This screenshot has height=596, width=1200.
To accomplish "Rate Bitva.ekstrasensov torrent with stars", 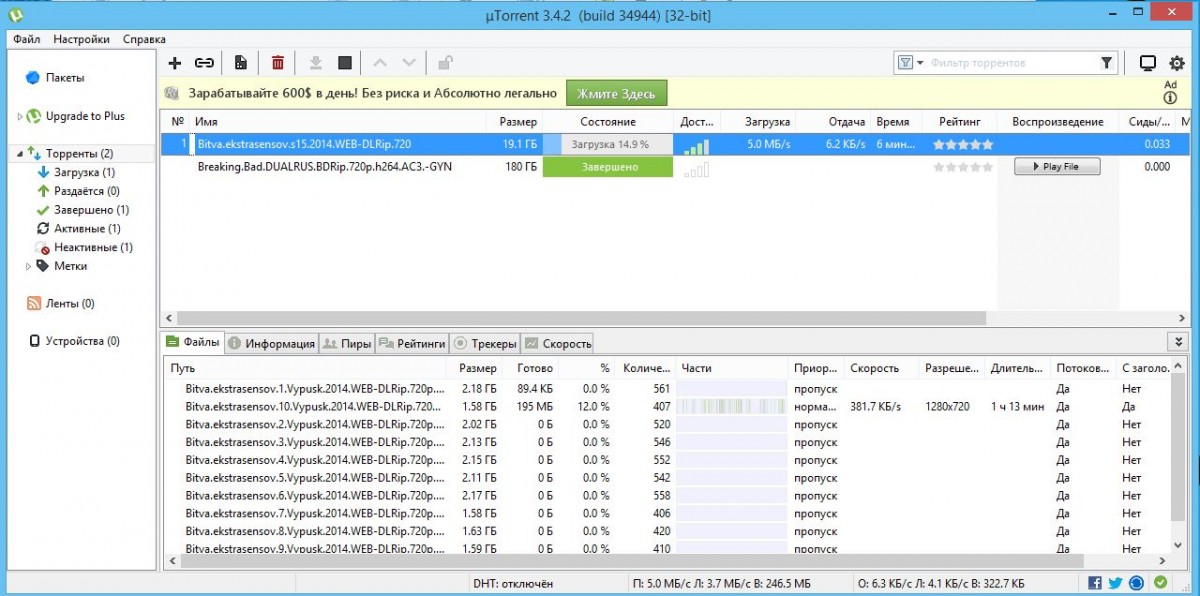I will pyautogui.click(x=963, y=144).
